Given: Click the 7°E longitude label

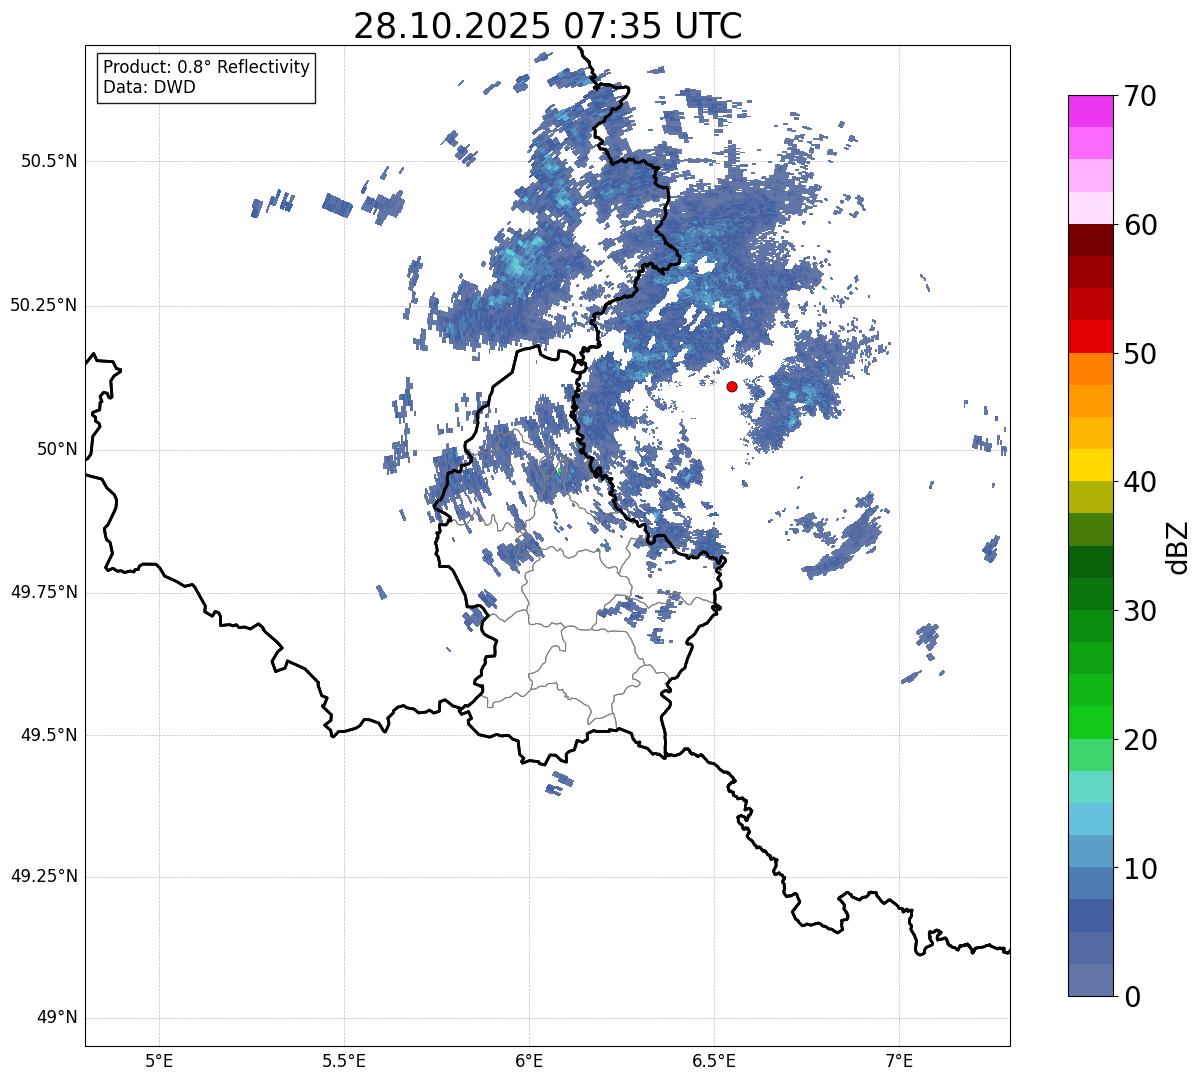Looking at the screenshot, I should tap(899, 1061).
